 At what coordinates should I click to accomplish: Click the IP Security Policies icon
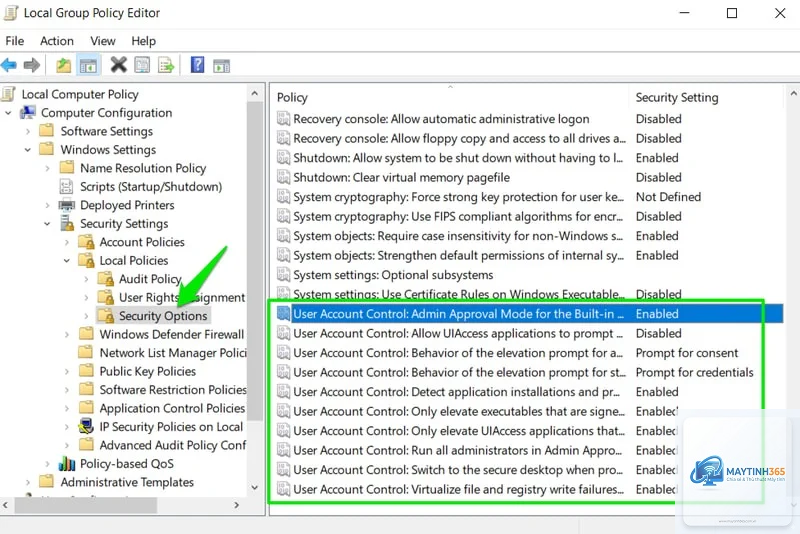click(x=86, y=426)
